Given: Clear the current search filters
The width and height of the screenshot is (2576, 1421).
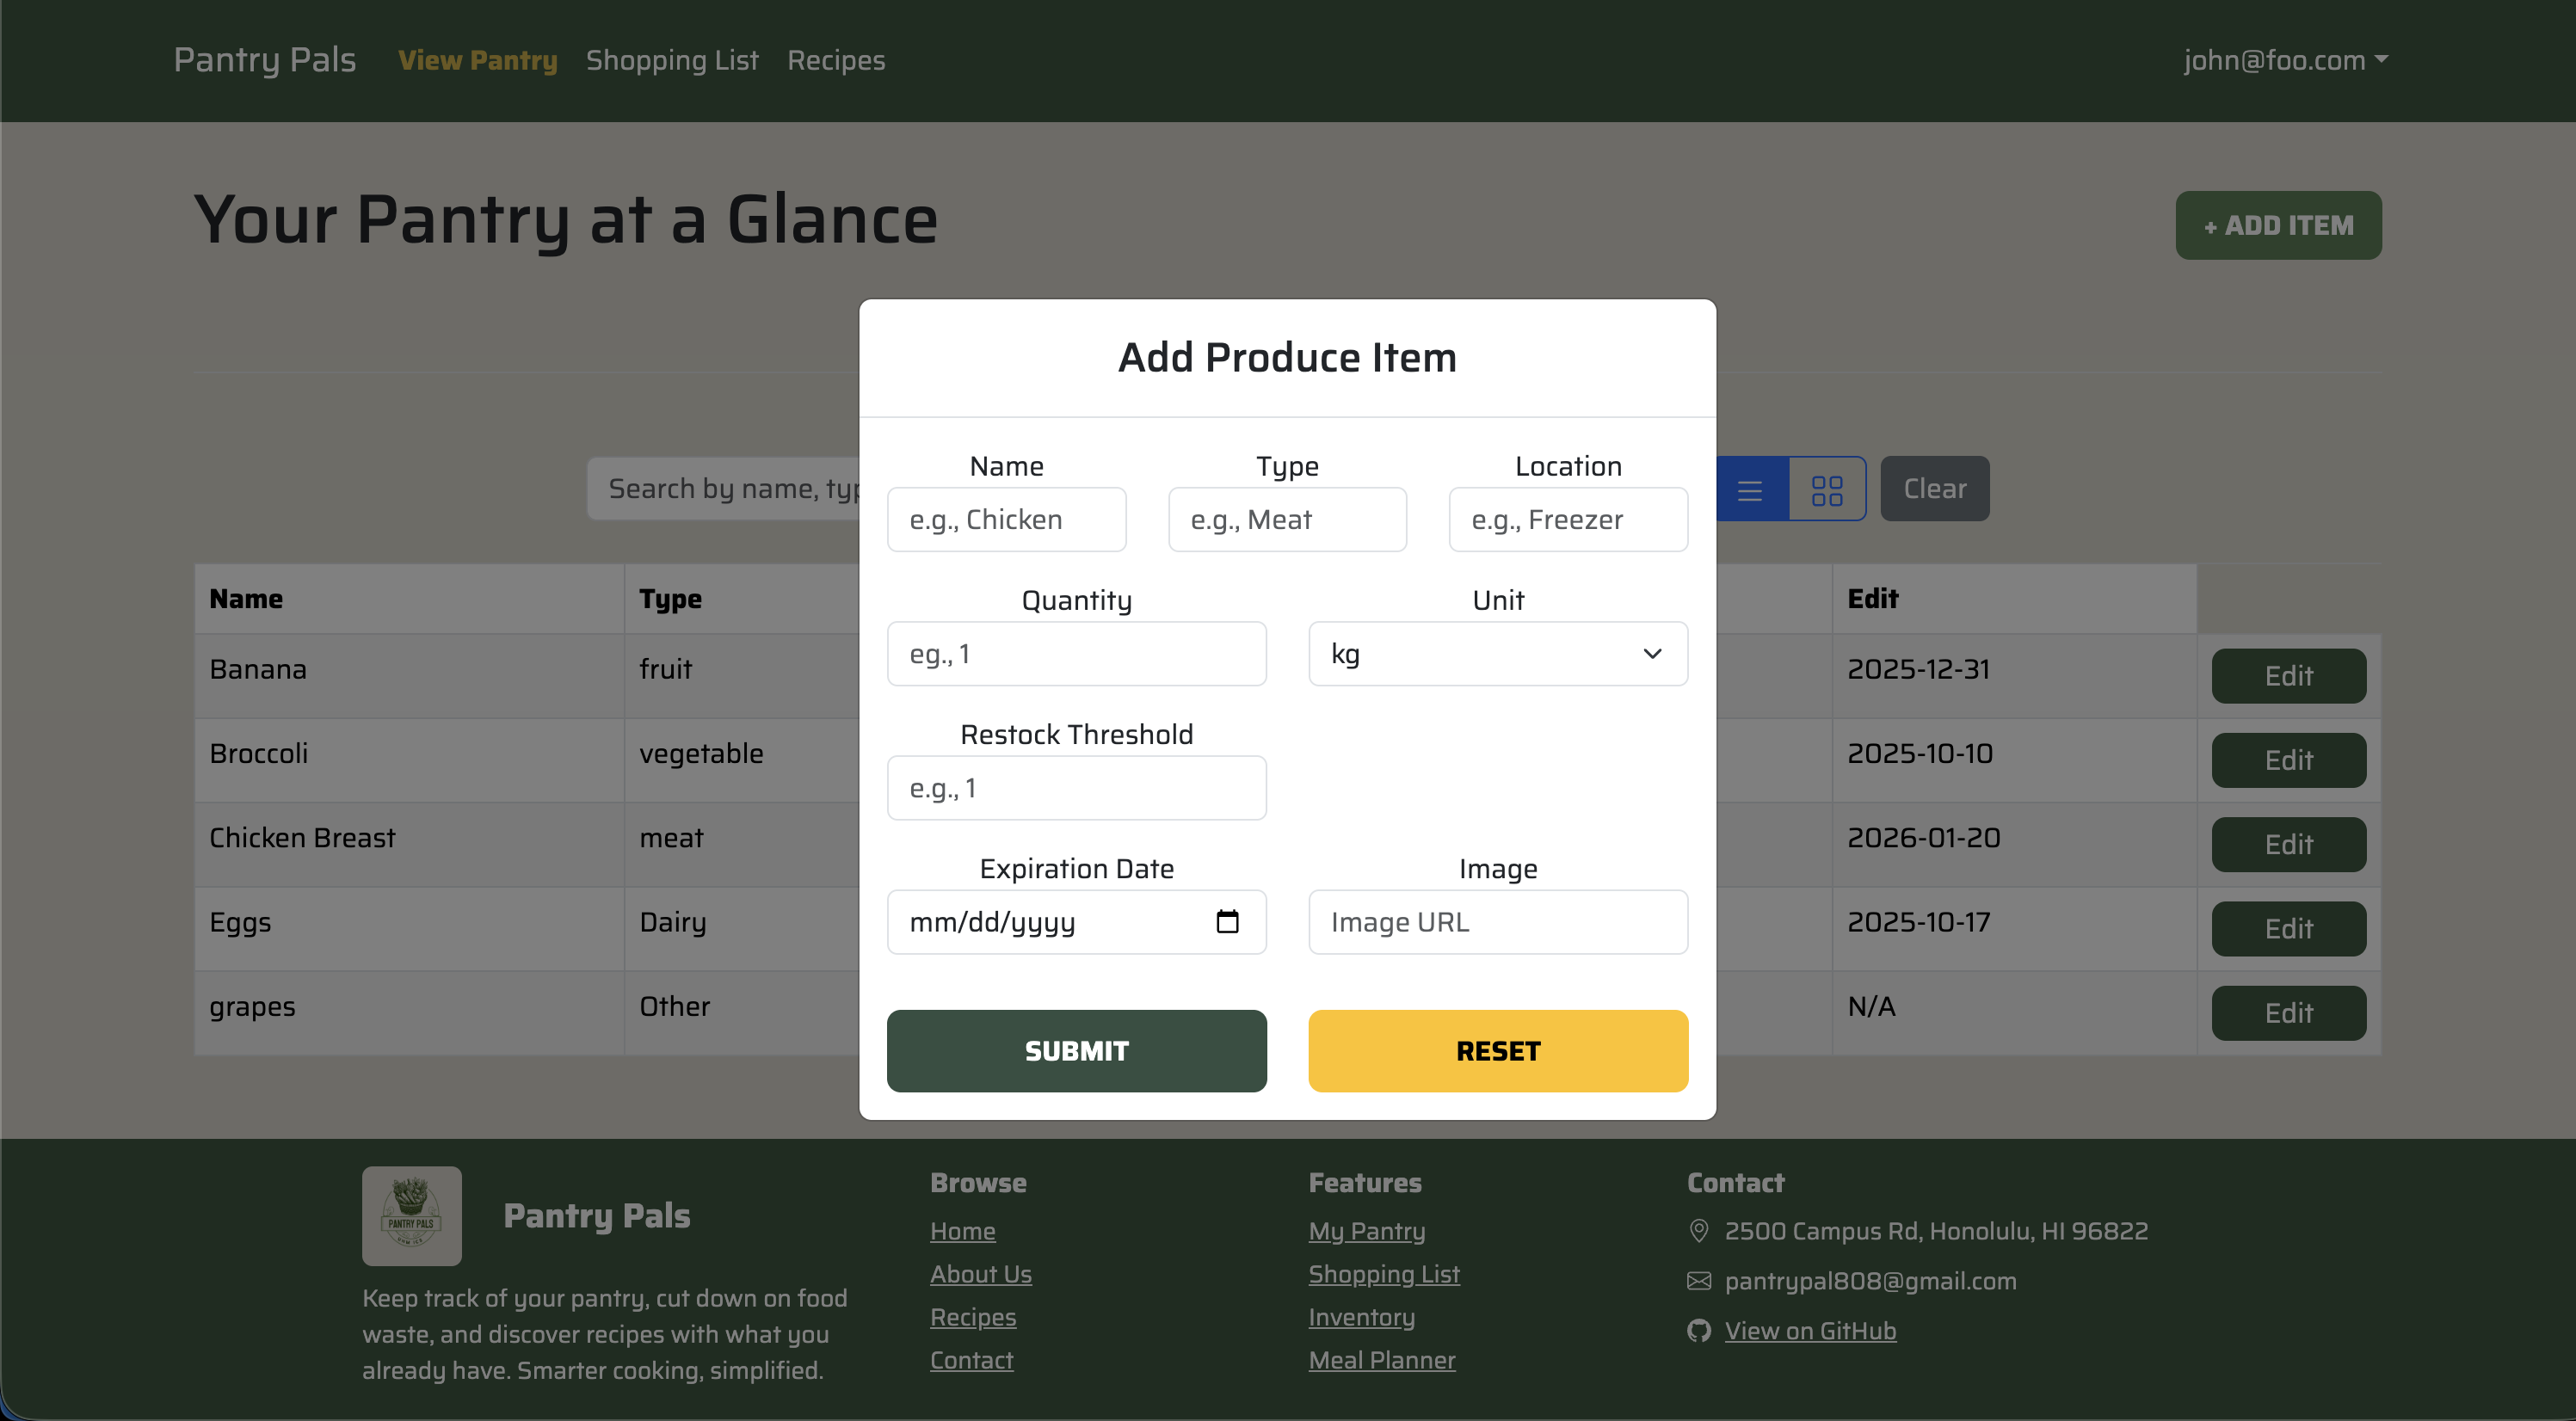Looking at the screenshot, I should 1934,488.
